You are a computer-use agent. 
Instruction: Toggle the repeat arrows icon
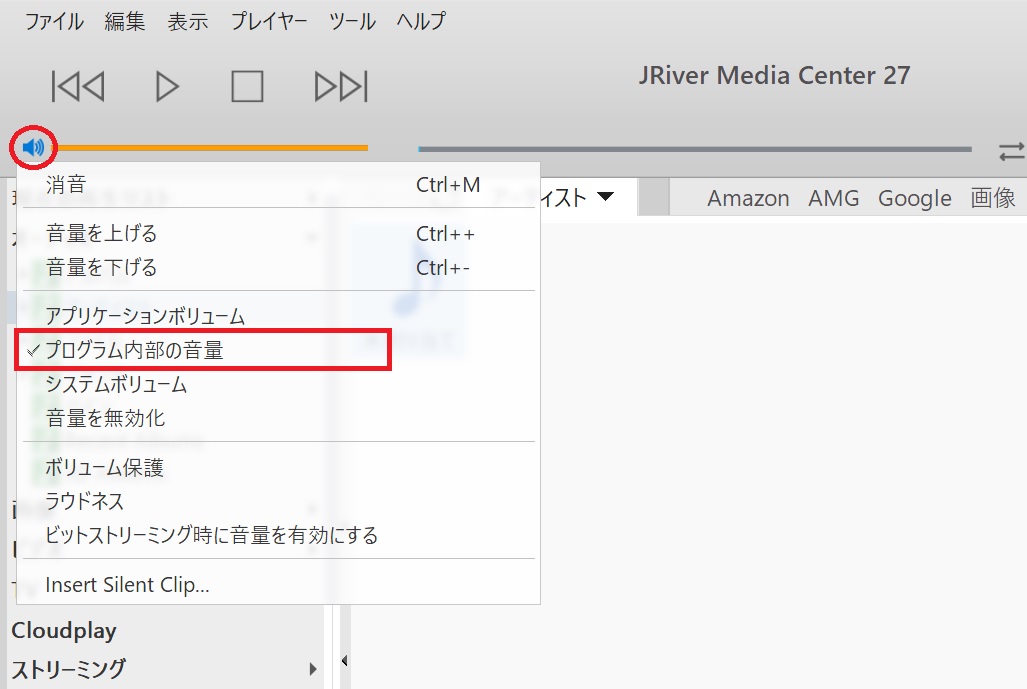coord(1012,152)
